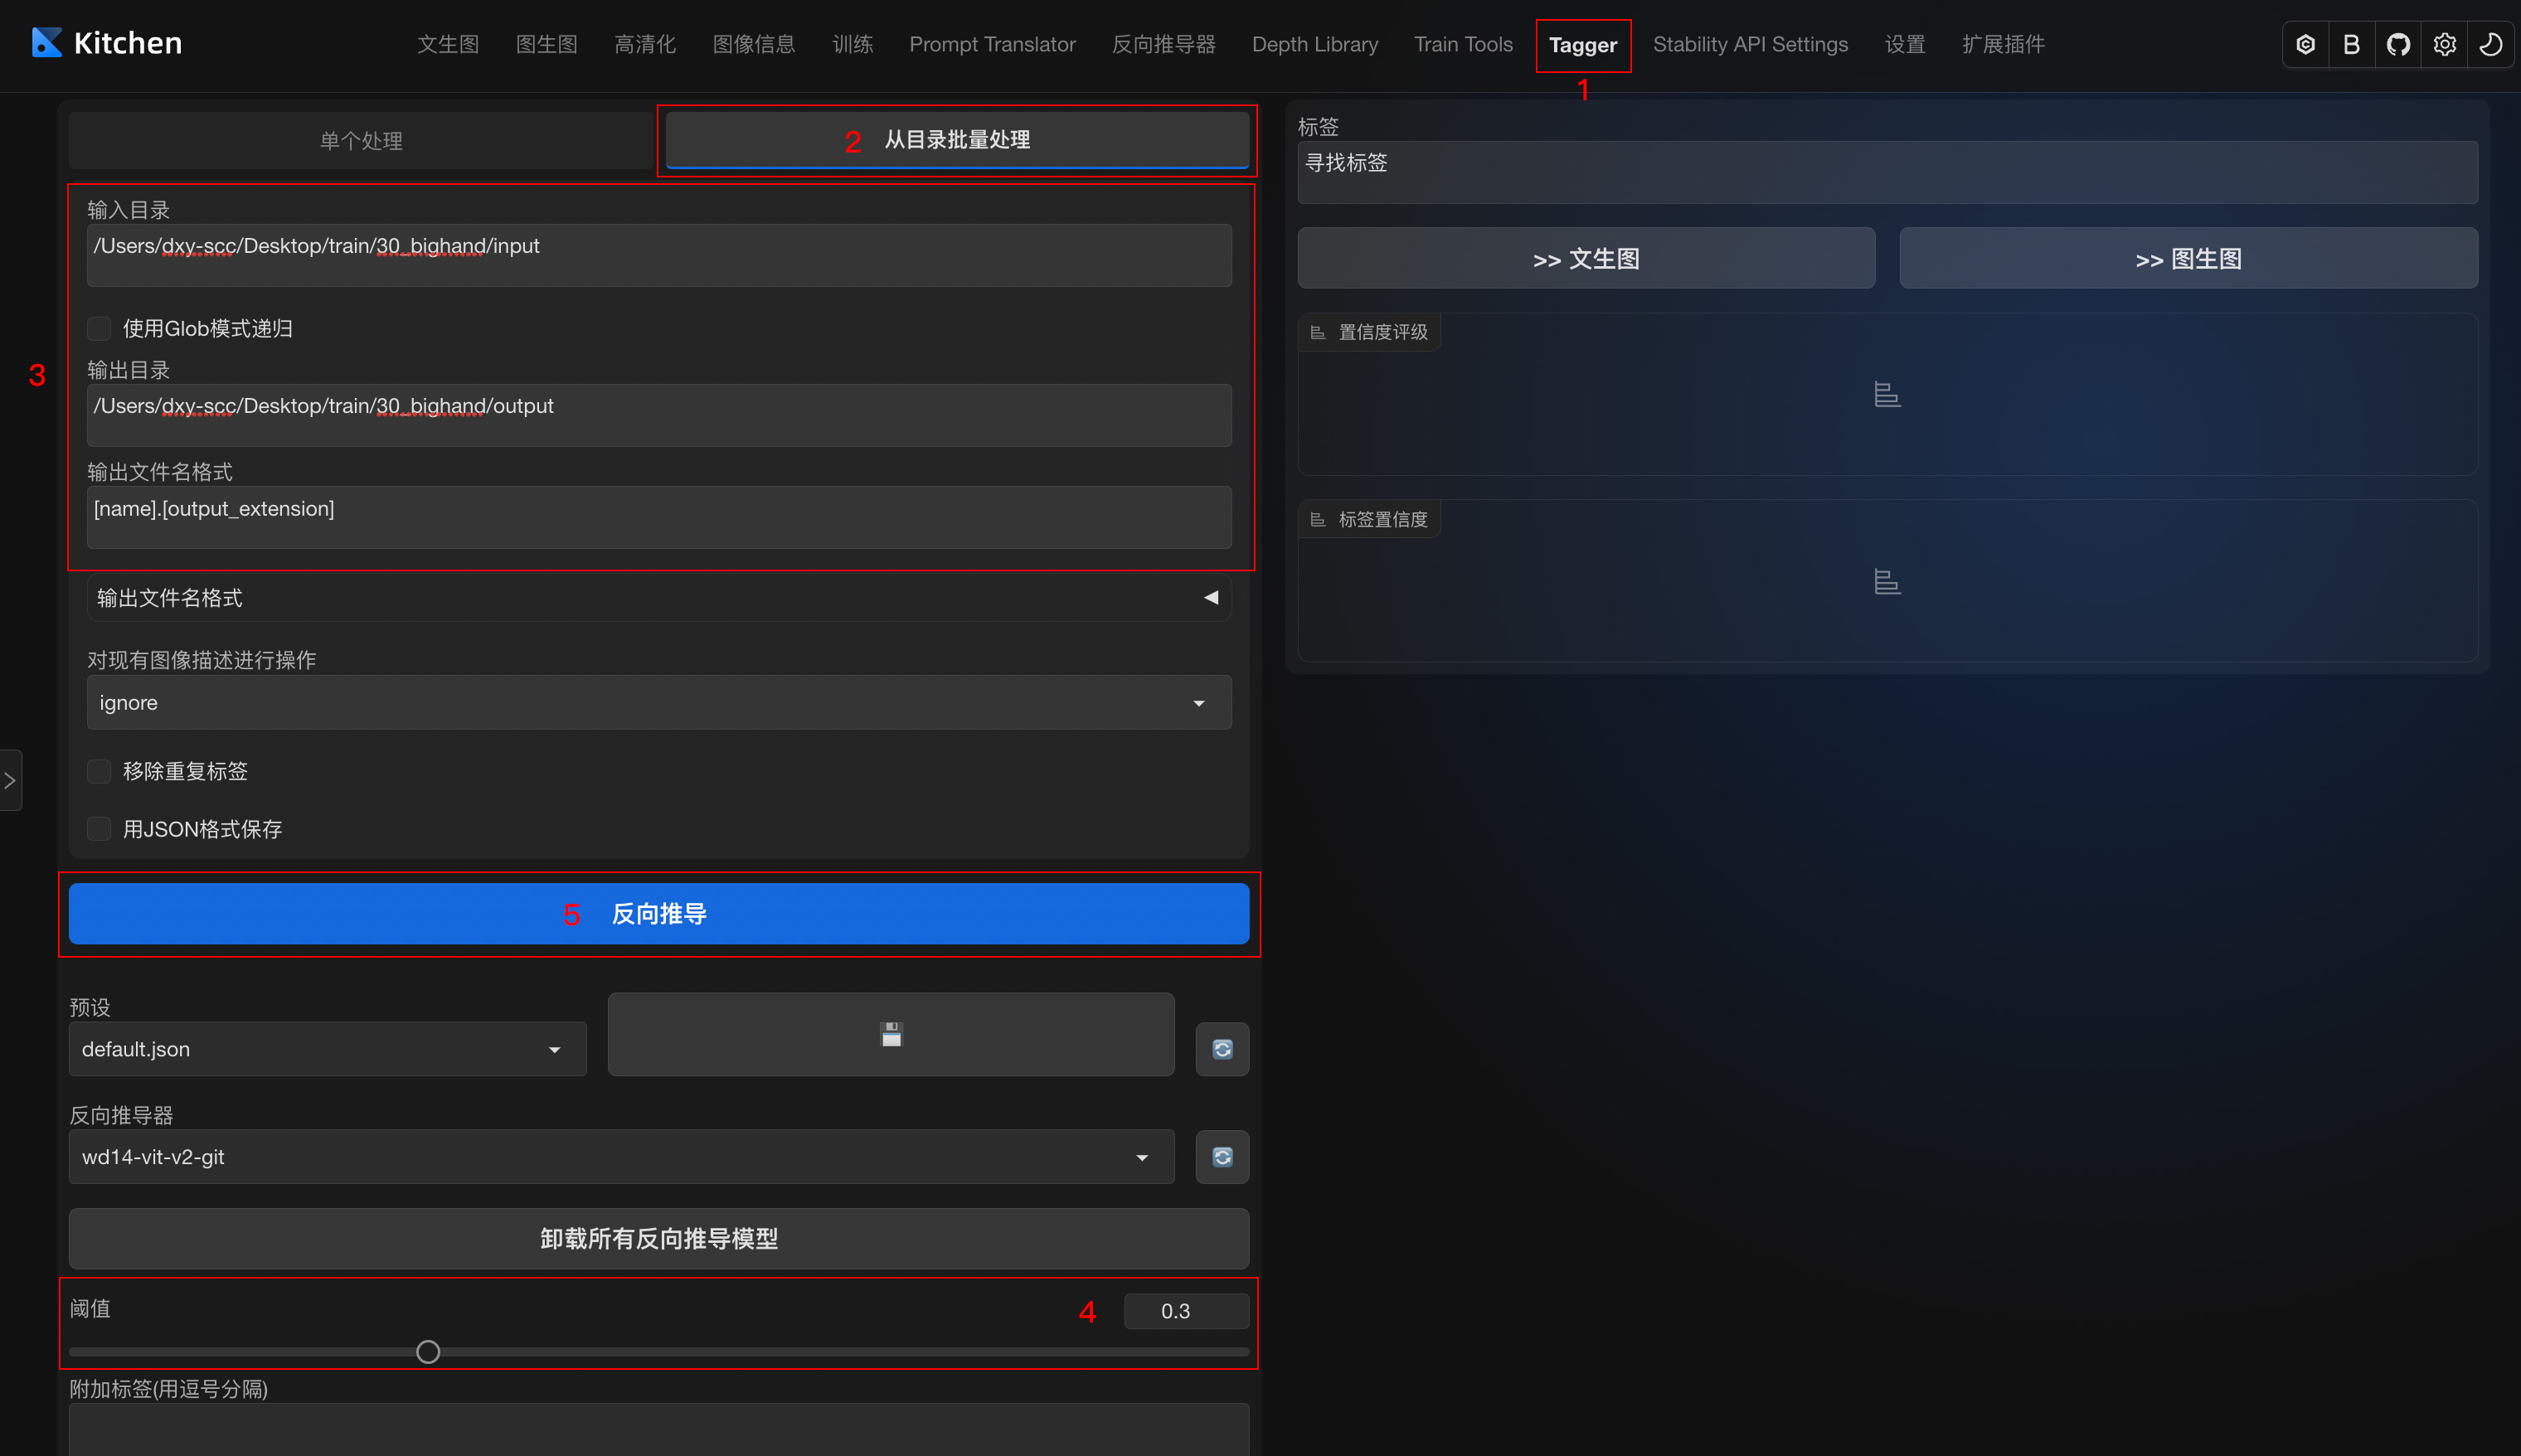
Task: Open the Train Tools tab
Action: (x=1462, y=45)
